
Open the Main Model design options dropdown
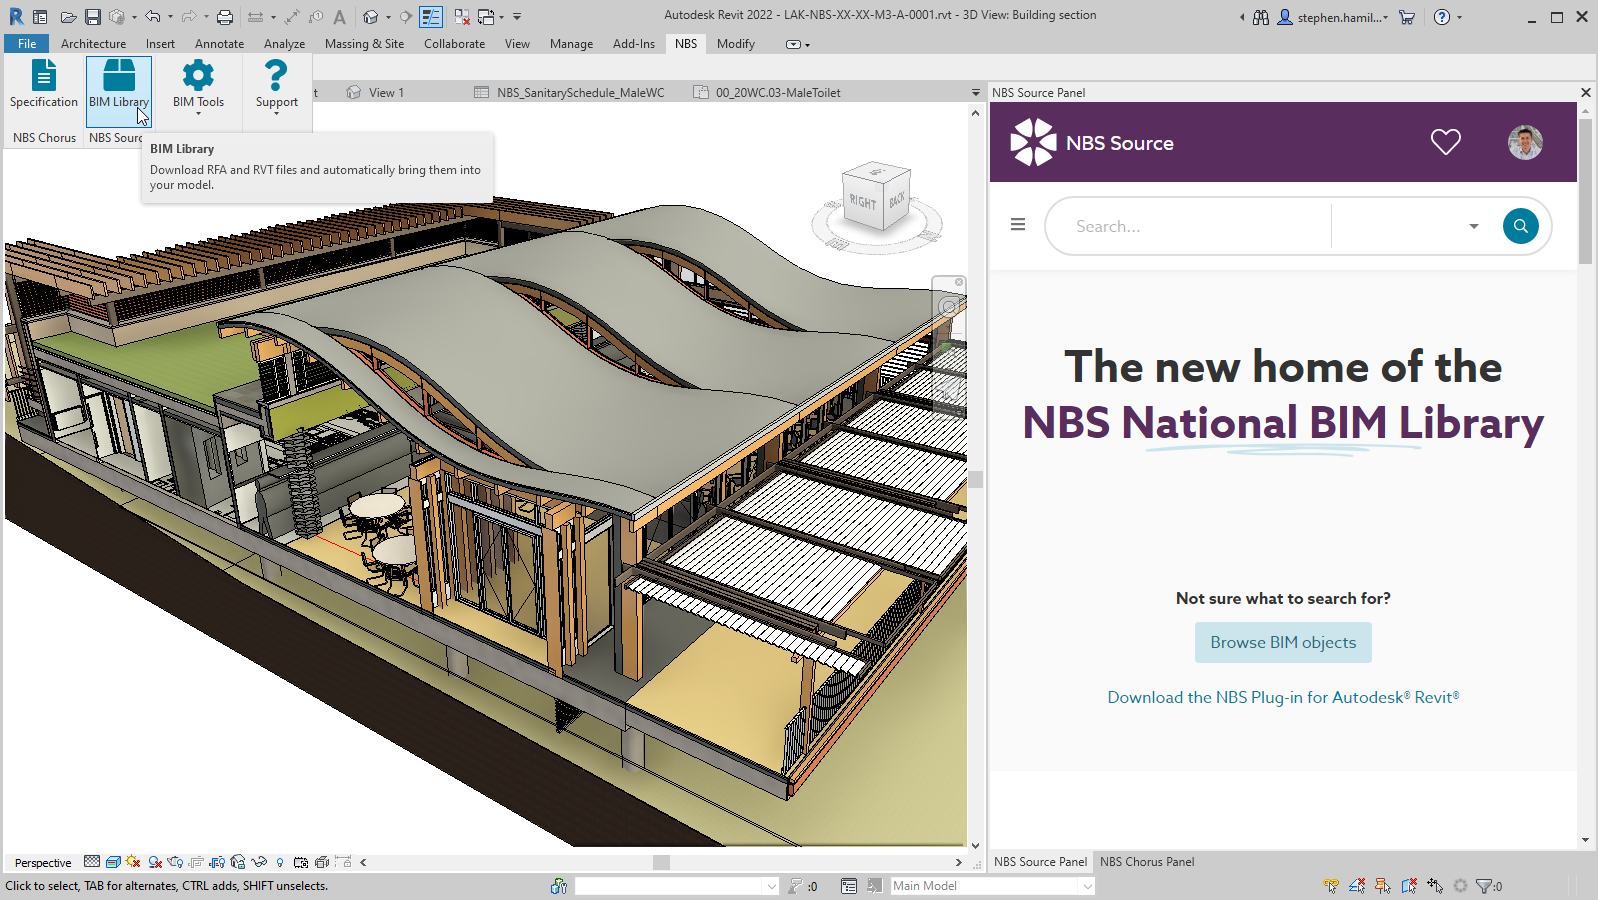991,886
